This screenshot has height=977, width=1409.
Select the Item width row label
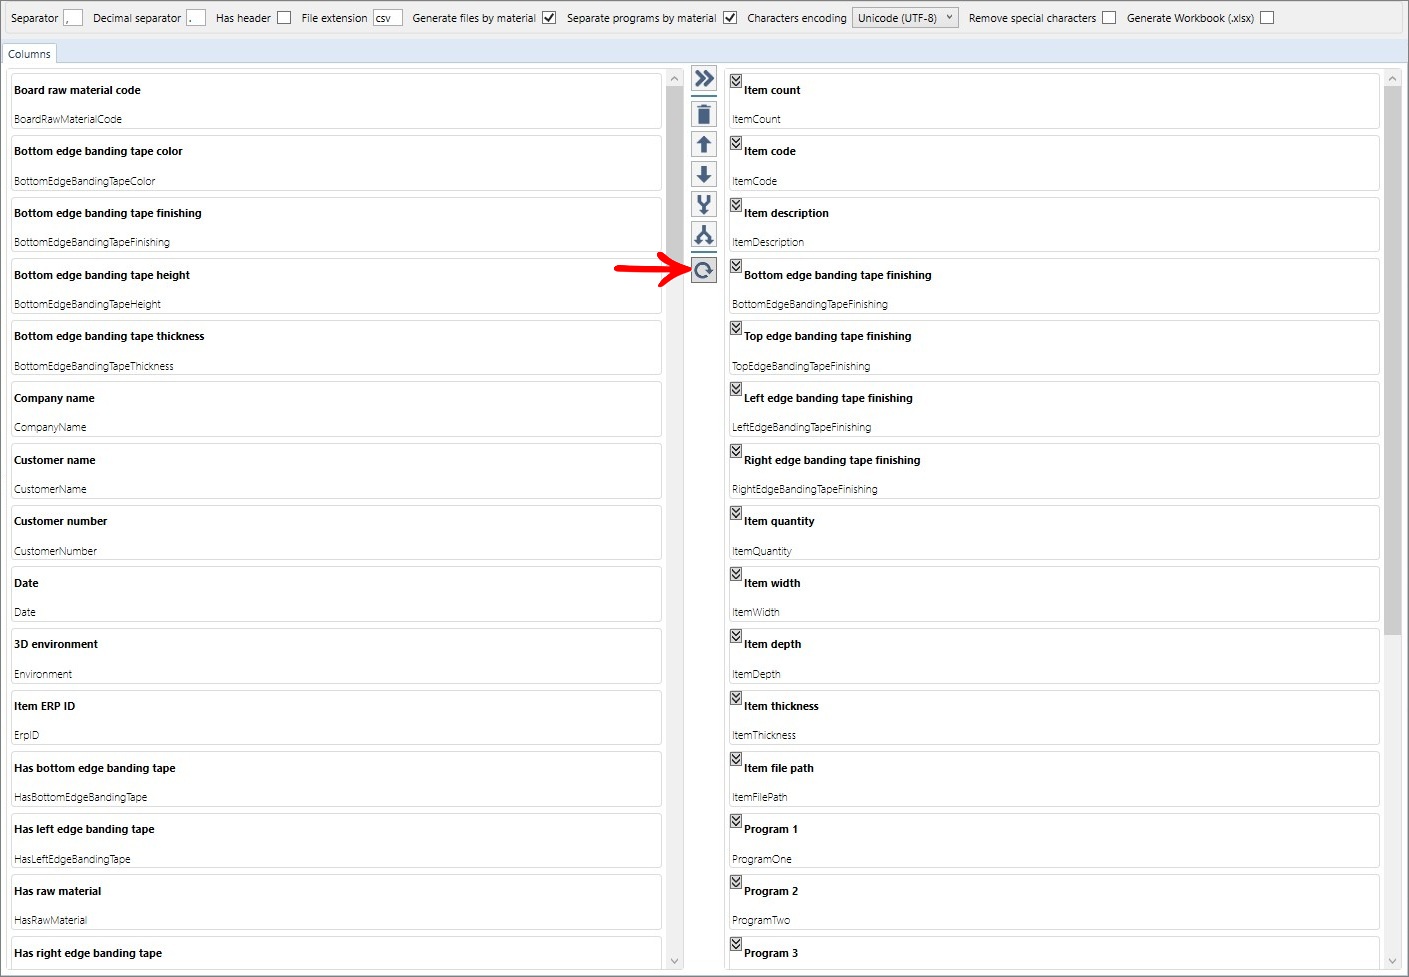[x=772, y=583]
